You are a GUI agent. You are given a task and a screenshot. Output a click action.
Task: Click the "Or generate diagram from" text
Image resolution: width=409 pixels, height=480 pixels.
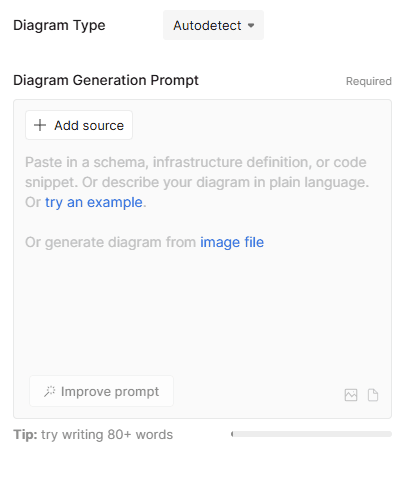(111, 242)
